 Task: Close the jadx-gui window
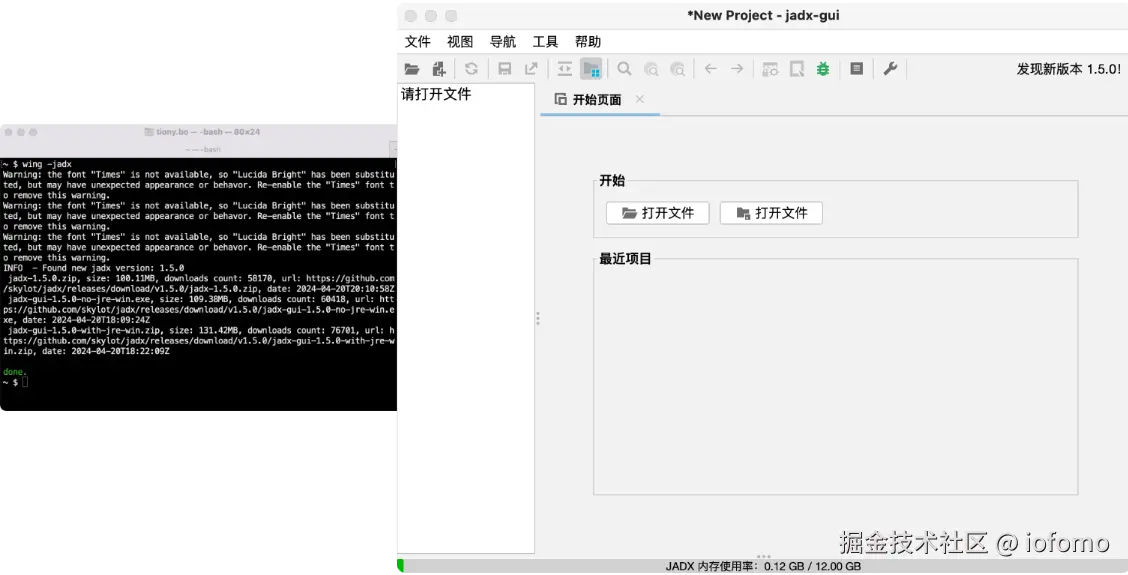tap(411, 16)
